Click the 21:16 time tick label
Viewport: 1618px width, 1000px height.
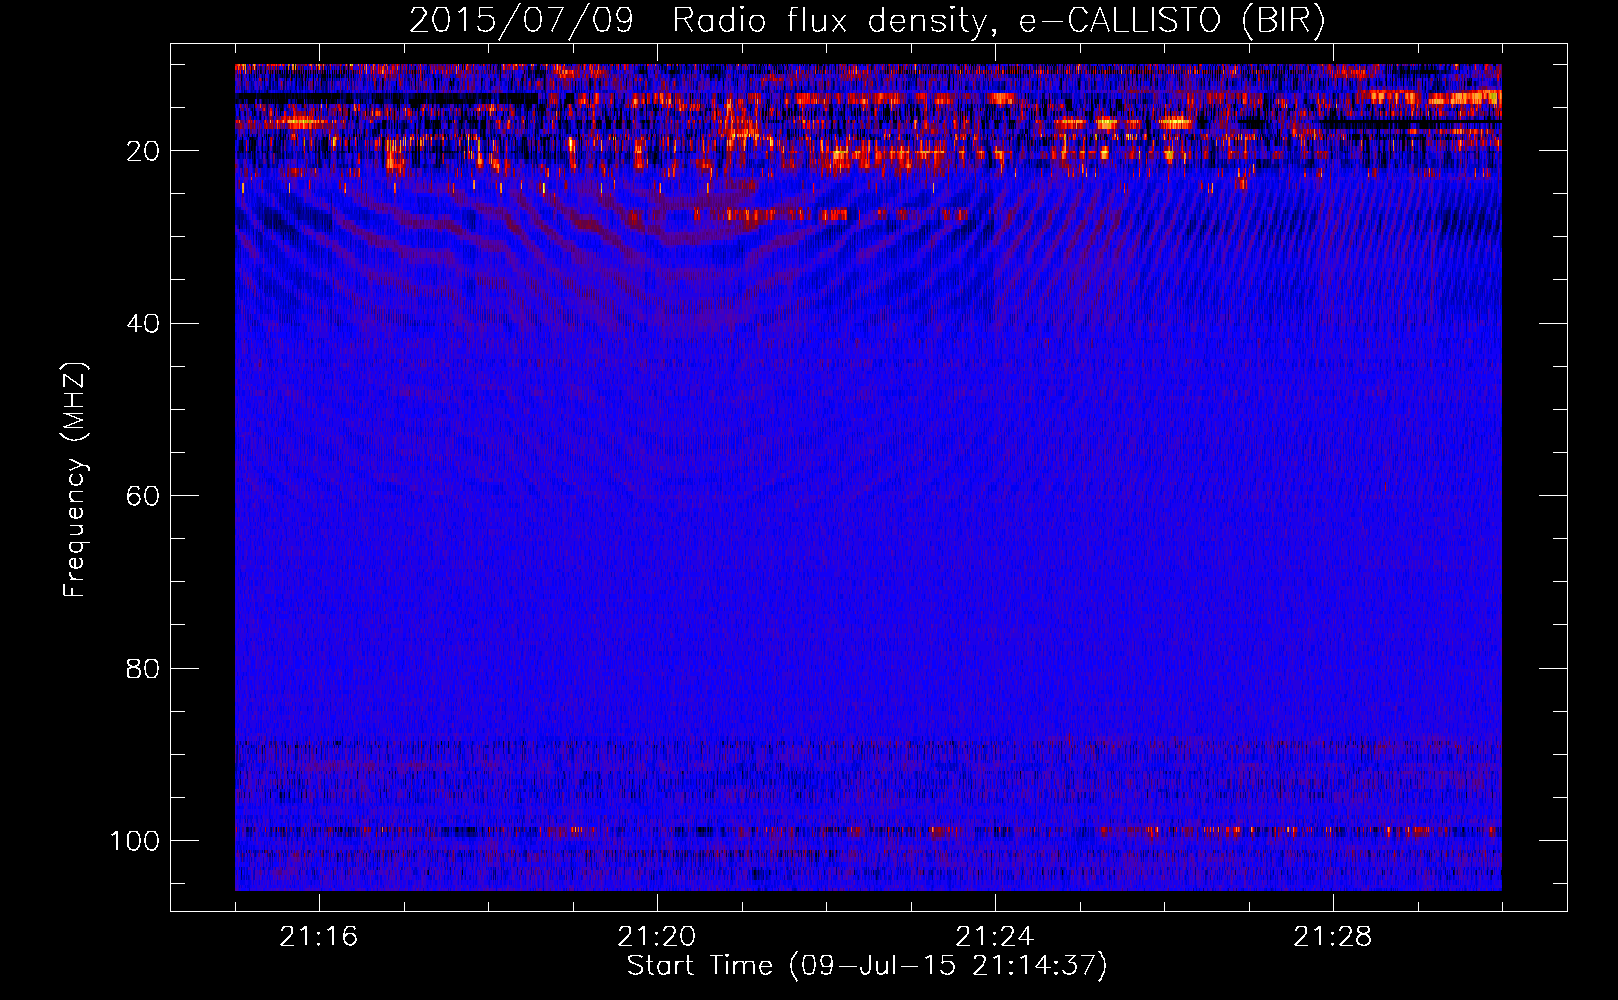coord(319,937)
